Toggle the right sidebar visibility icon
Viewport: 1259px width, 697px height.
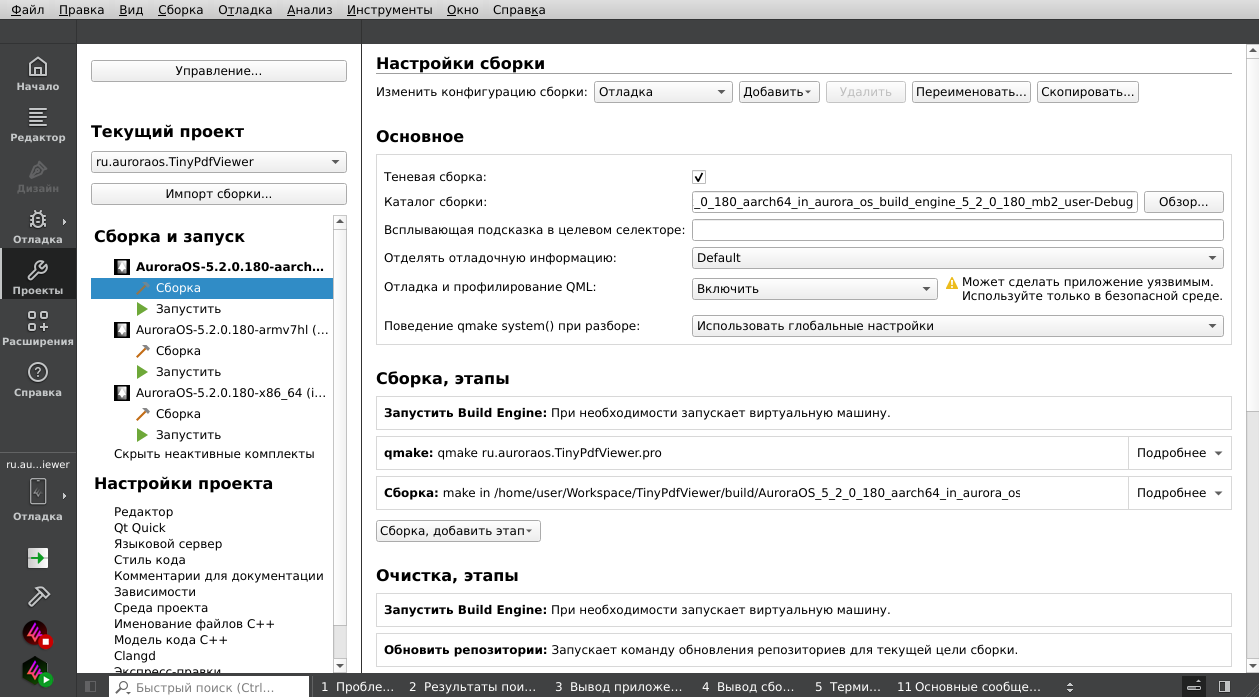(x=1224, y=687)
